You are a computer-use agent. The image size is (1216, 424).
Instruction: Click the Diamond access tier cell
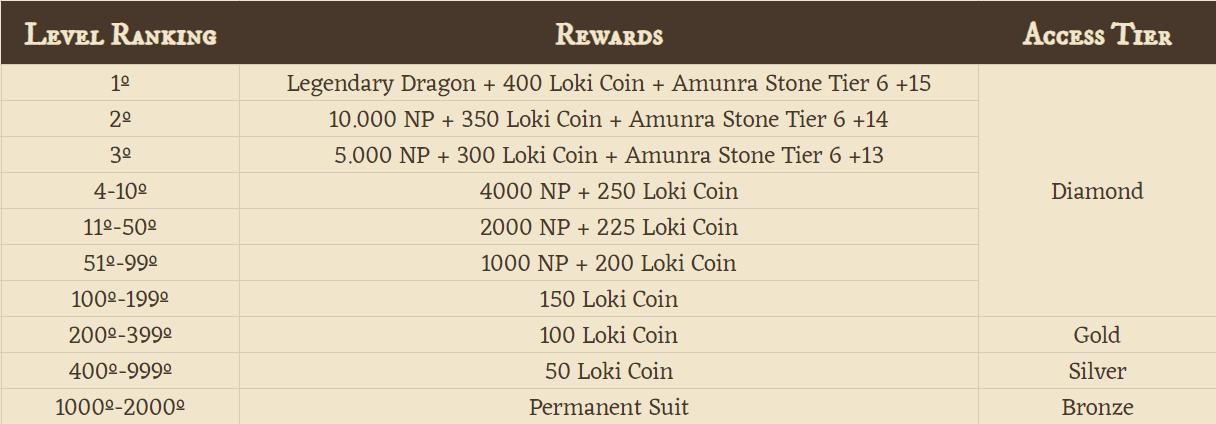coord(1097,191)
